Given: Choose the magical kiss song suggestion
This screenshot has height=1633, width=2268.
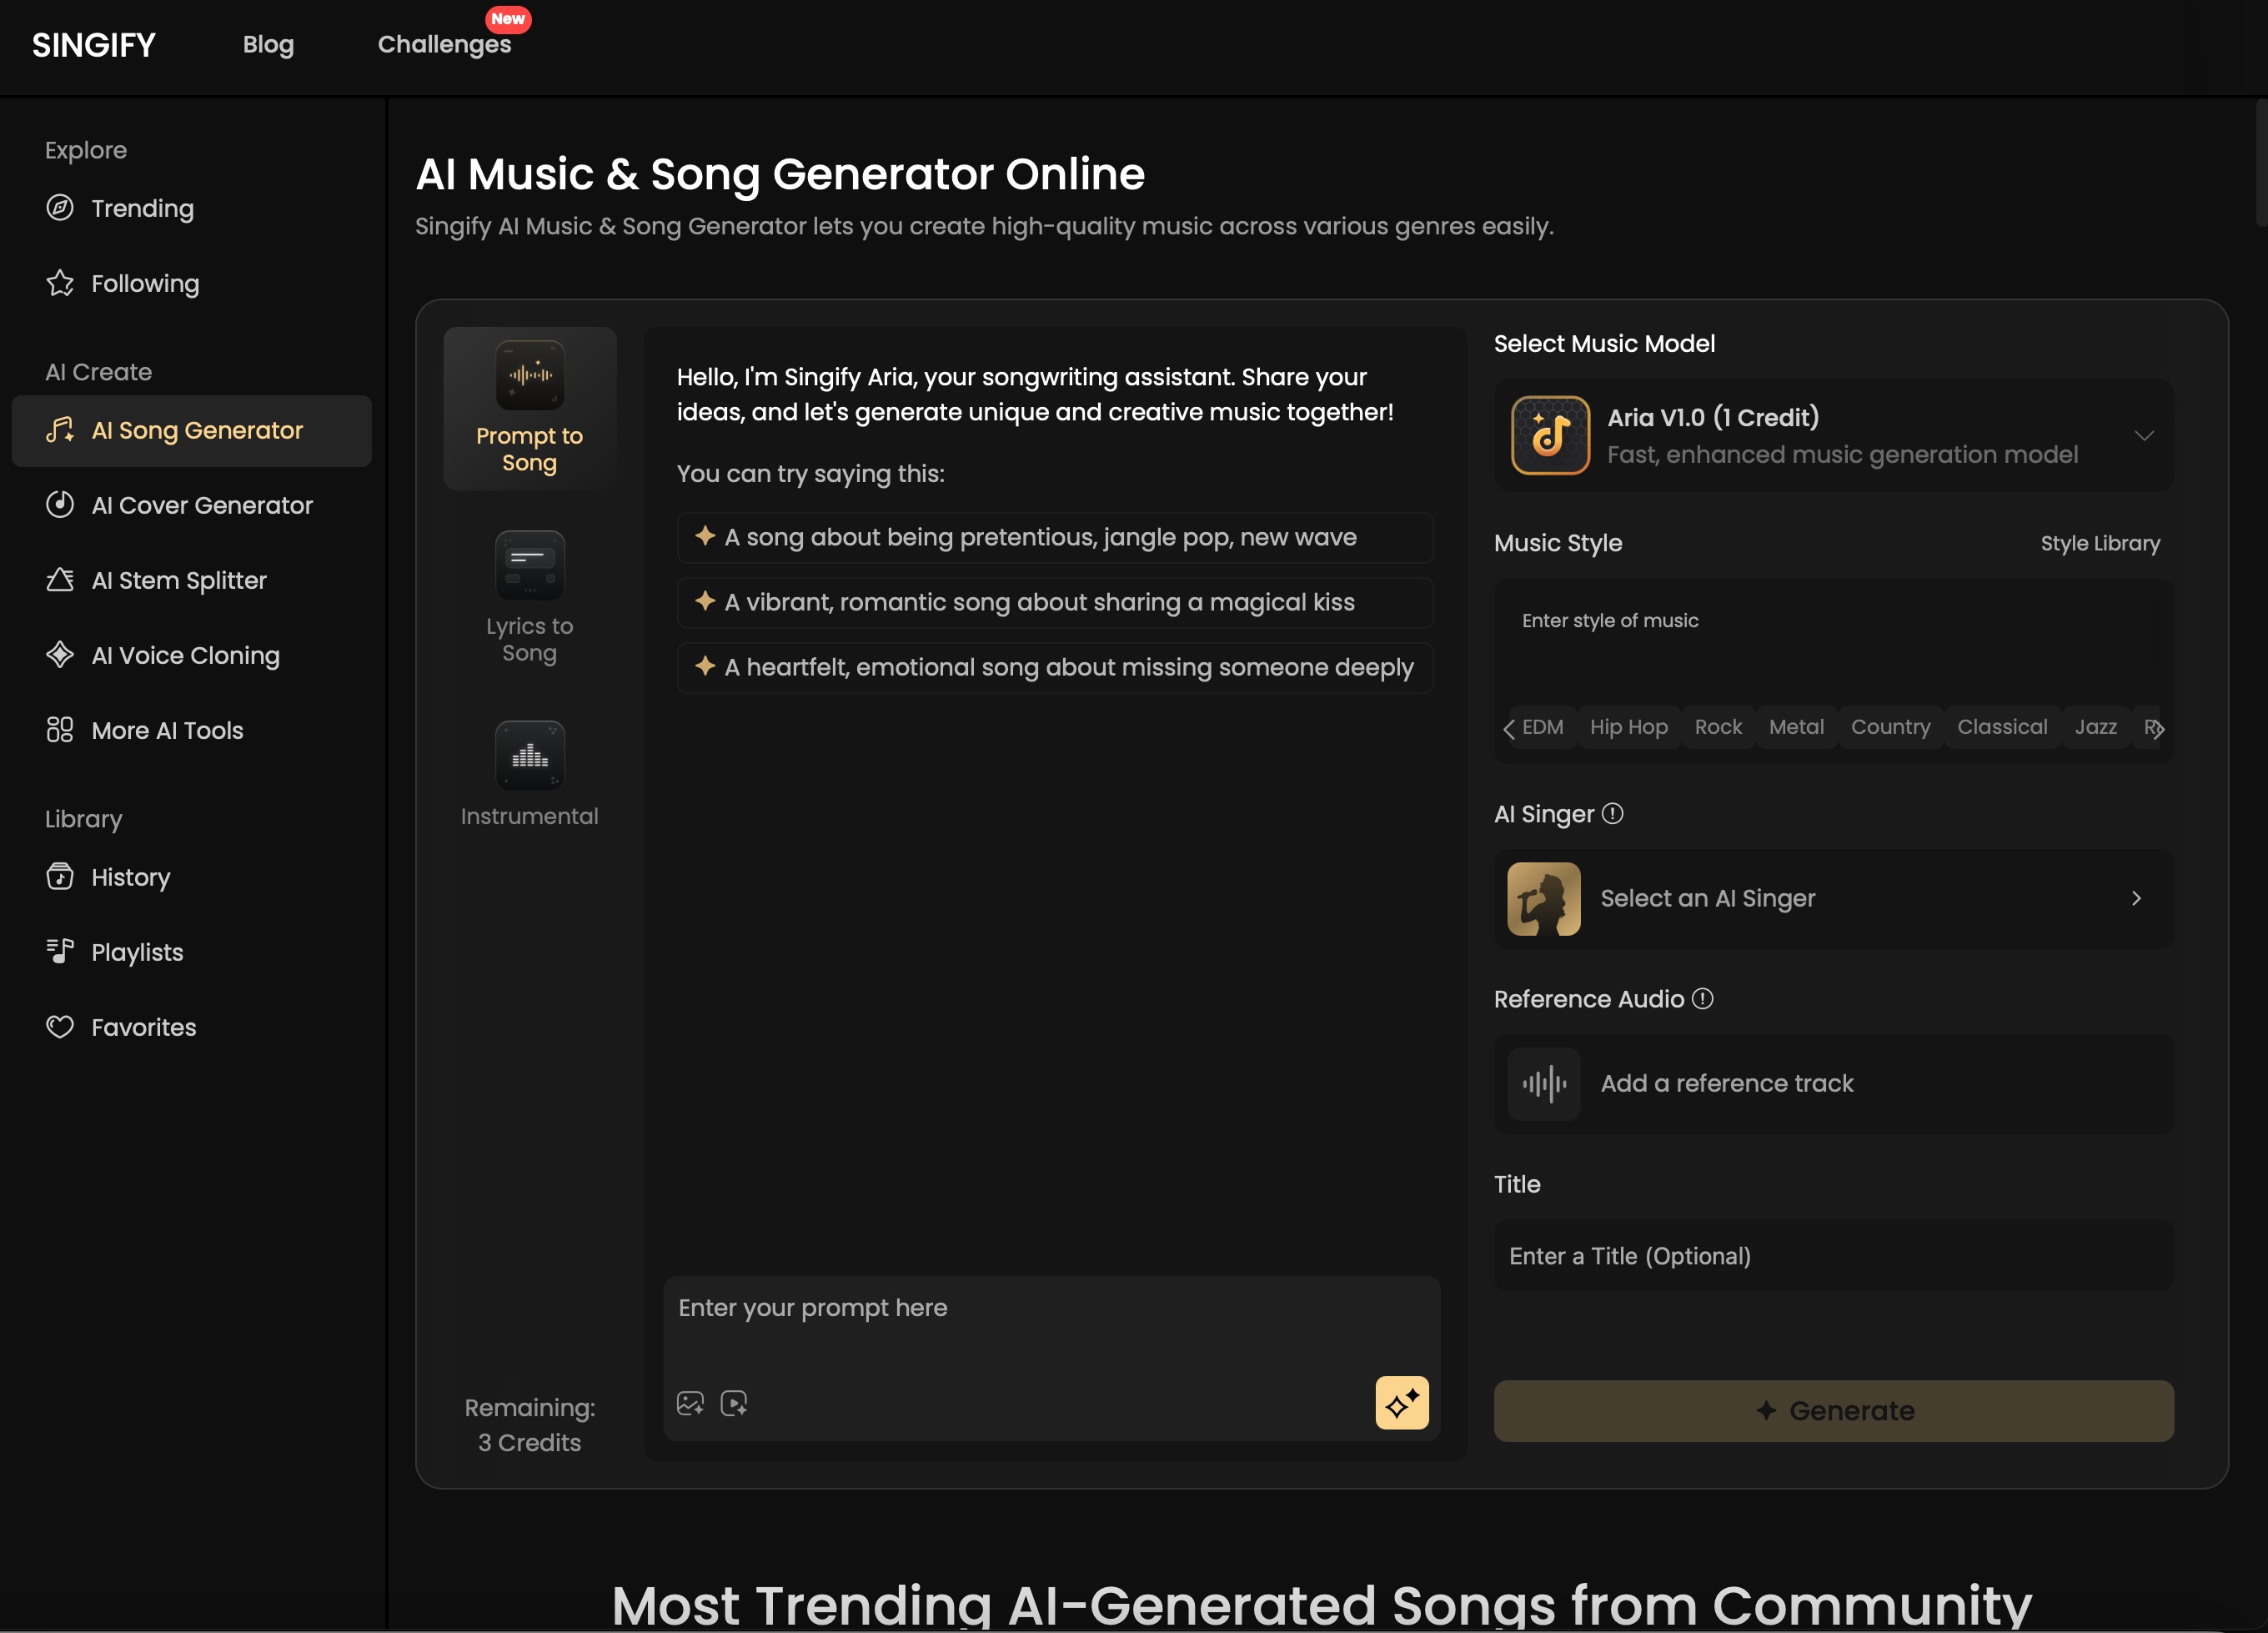Looking at the screenshot, I should pos(1055,603).
